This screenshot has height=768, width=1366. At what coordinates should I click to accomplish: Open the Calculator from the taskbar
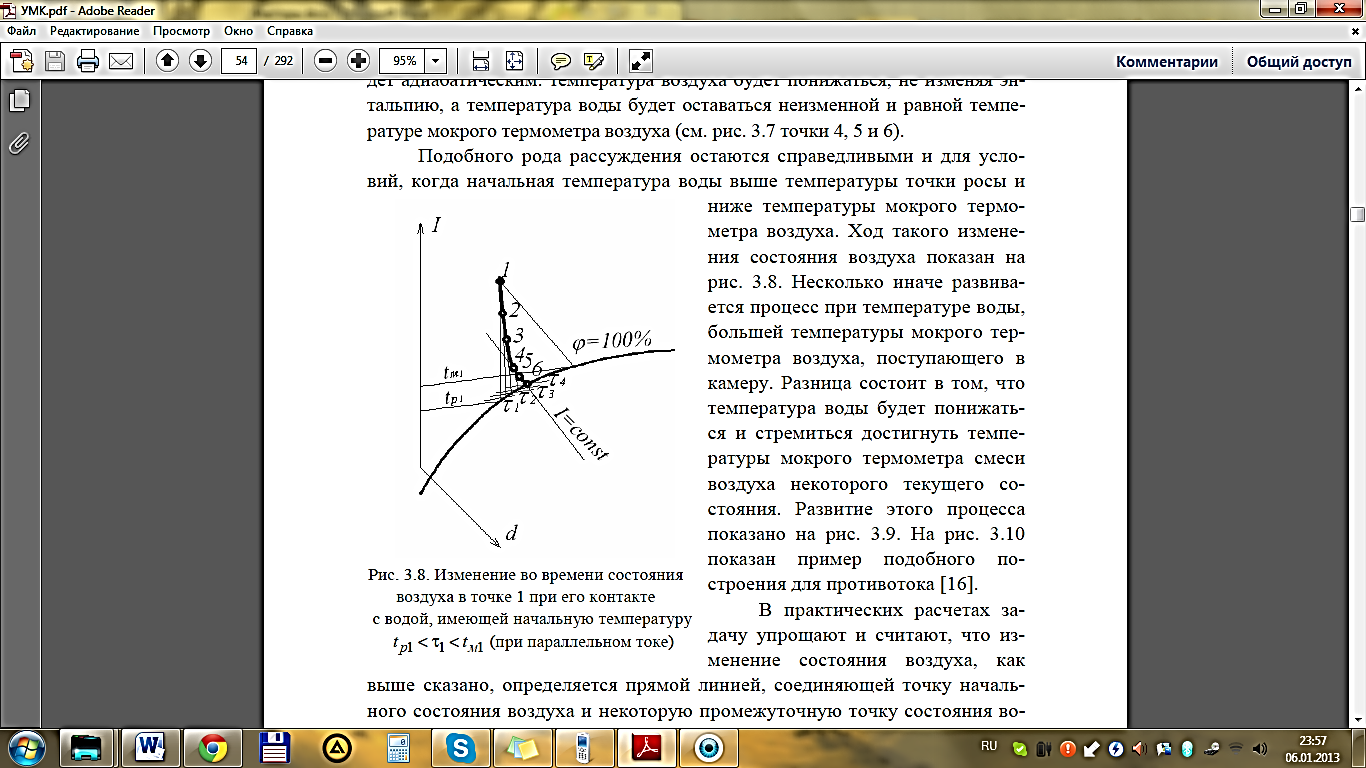click(399, 747)
